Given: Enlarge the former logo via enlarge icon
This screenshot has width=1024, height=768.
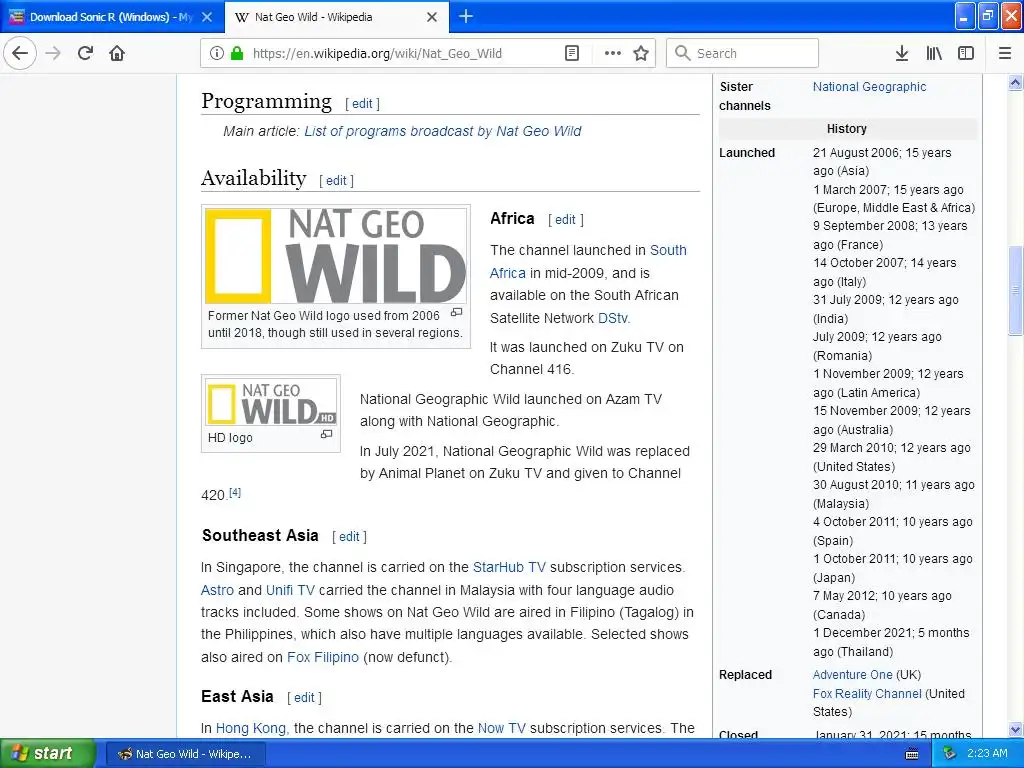Looking at the screenshot, I should coord(456,312).
